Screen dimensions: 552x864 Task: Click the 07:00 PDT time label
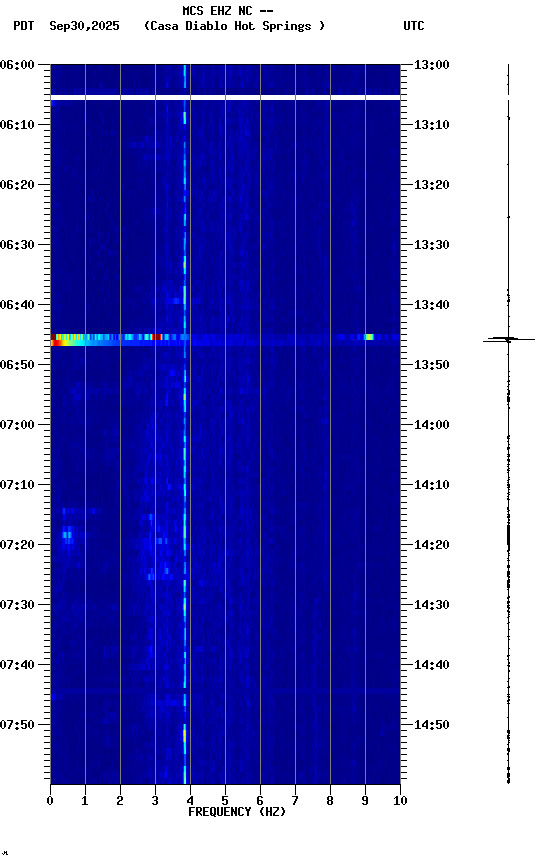click(x=17, y=425)
